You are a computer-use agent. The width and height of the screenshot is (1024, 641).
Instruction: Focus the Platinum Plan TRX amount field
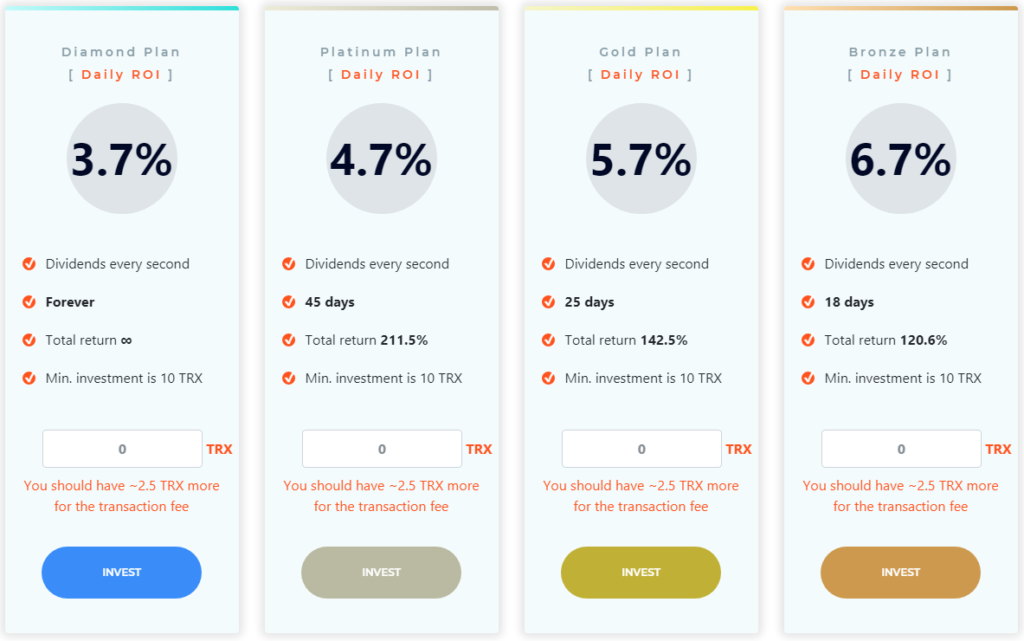[x=382, y=448]
